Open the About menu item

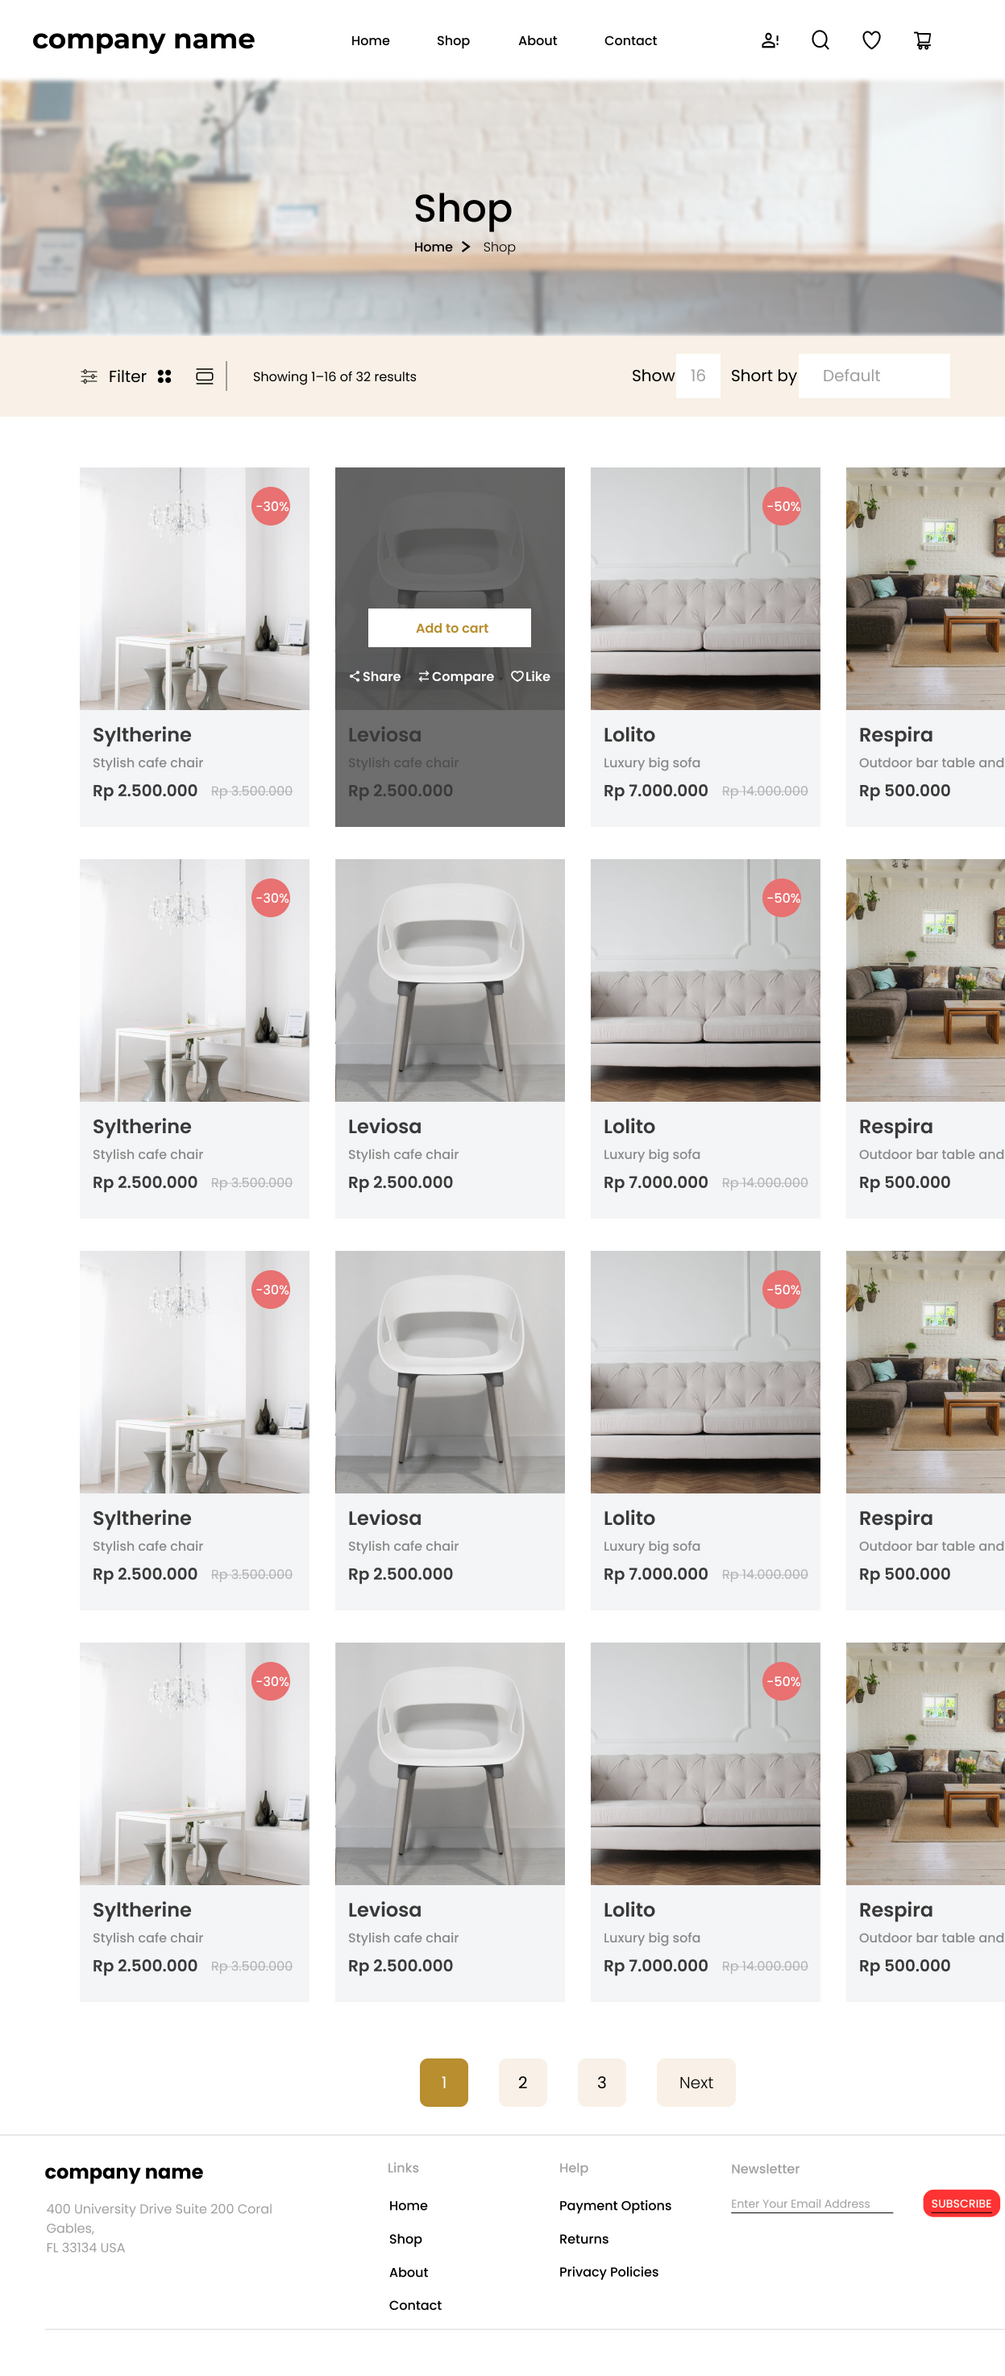click(538, 40)
